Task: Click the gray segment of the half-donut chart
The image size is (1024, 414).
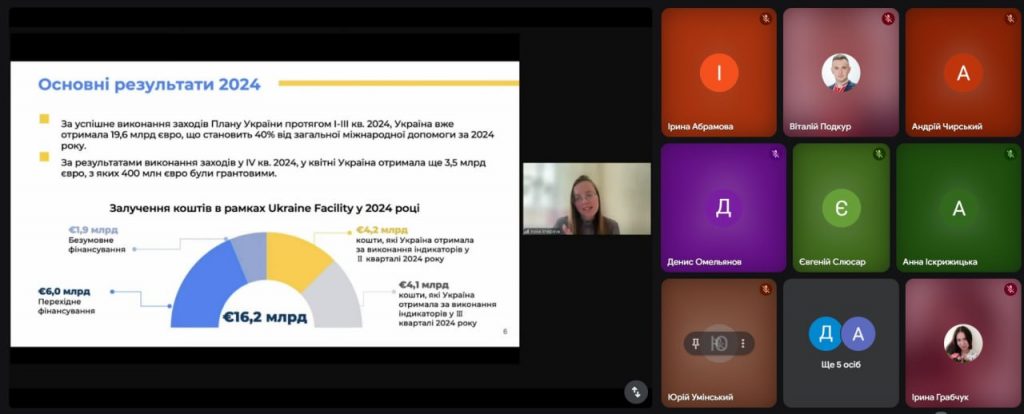Action: 335,298
